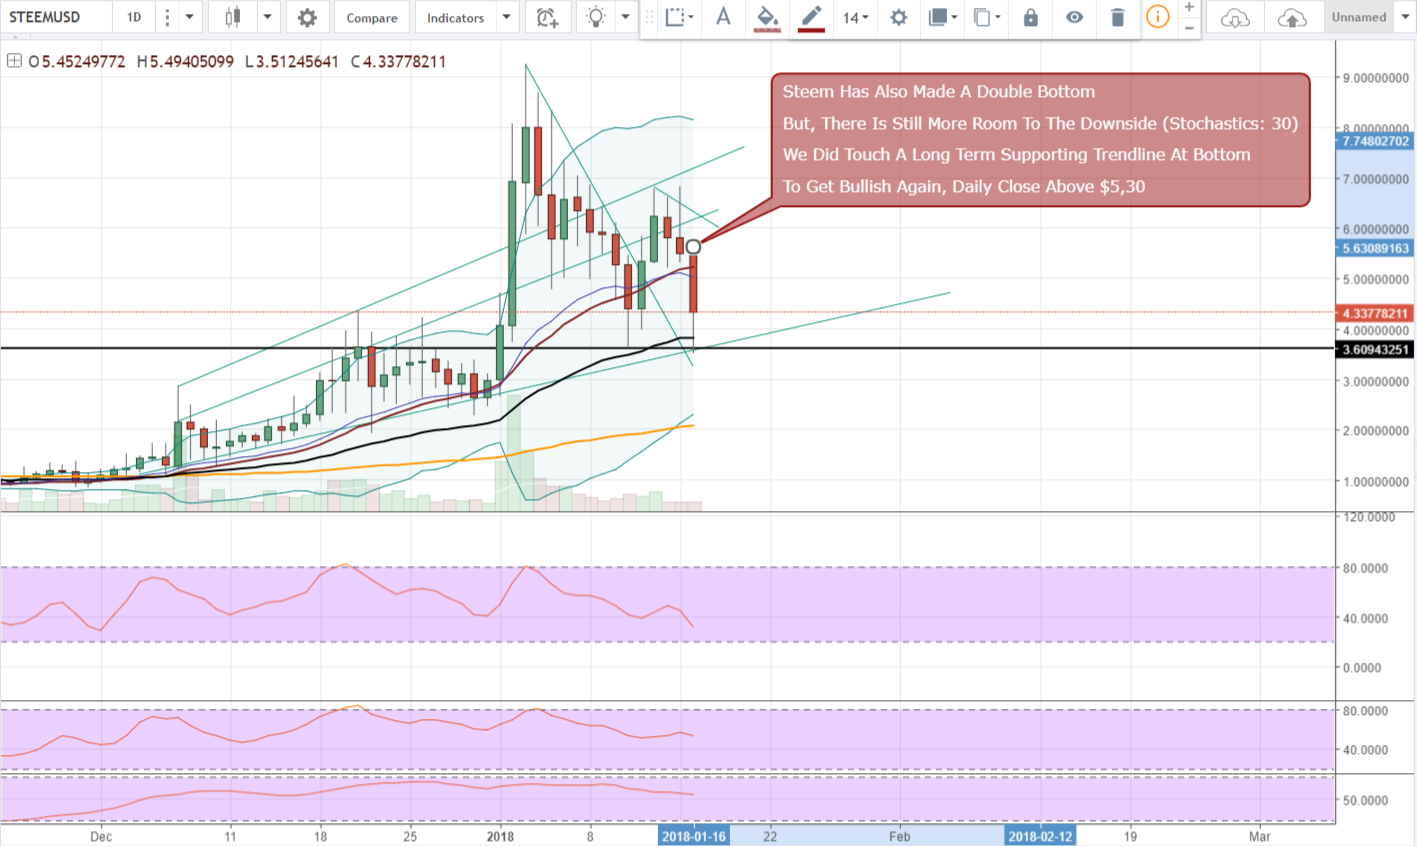Open the clone/copy drawing dropdown
This screenshot has height=846, width=1417.
986,17
